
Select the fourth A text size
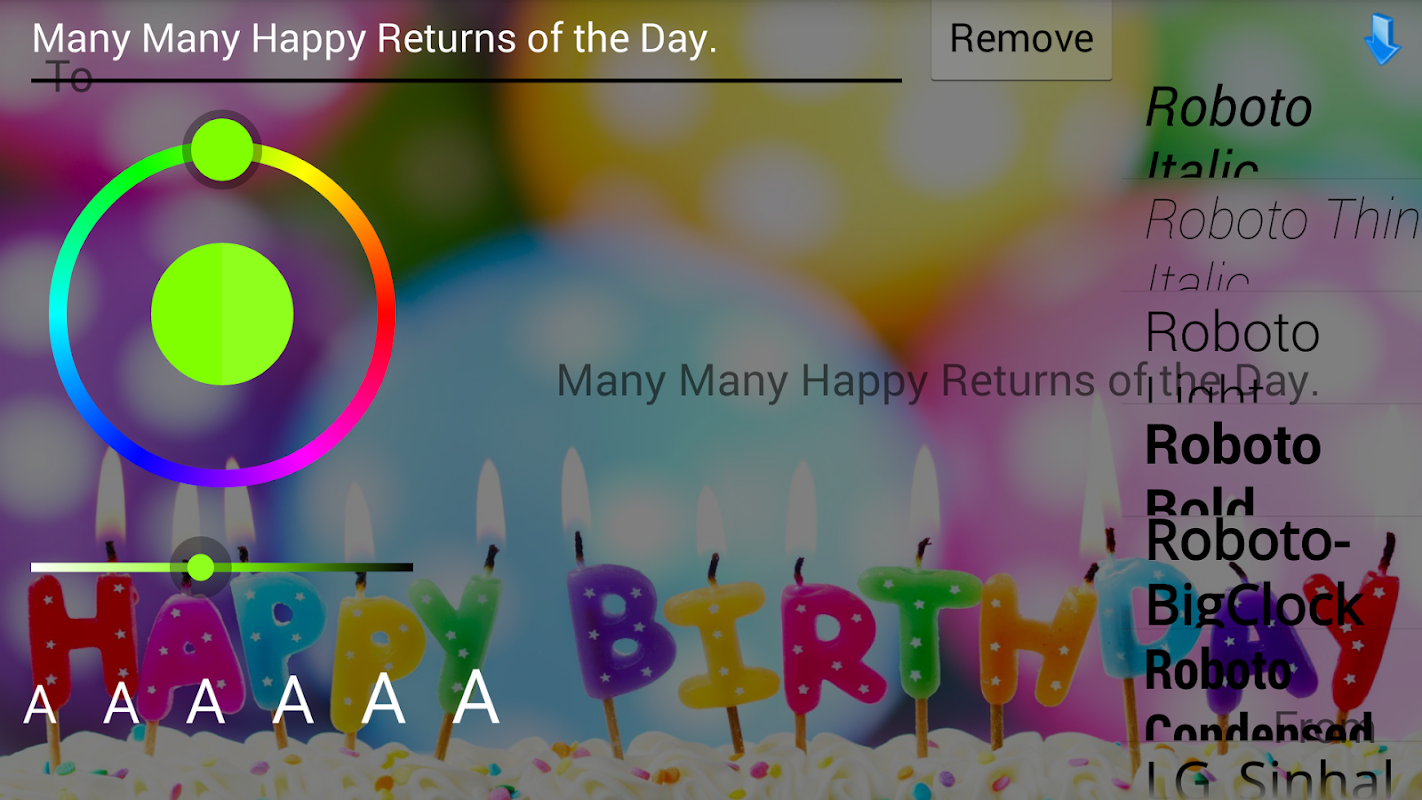click(293, 700)
